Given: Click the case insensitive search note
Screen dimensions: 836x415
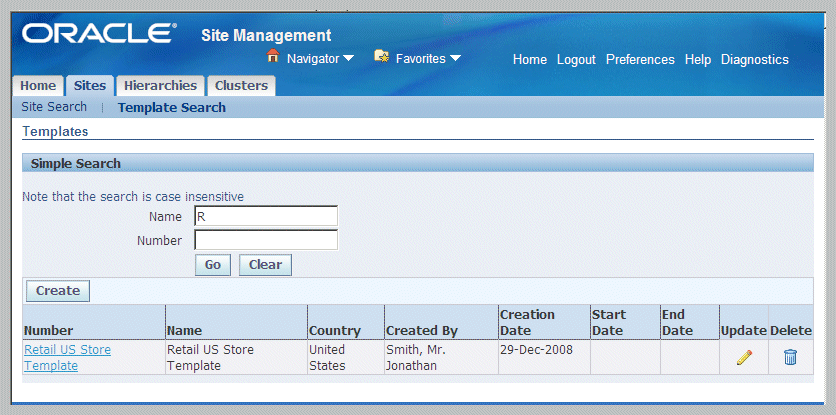Looking at the screenshot, I should [x=133, y=196].
